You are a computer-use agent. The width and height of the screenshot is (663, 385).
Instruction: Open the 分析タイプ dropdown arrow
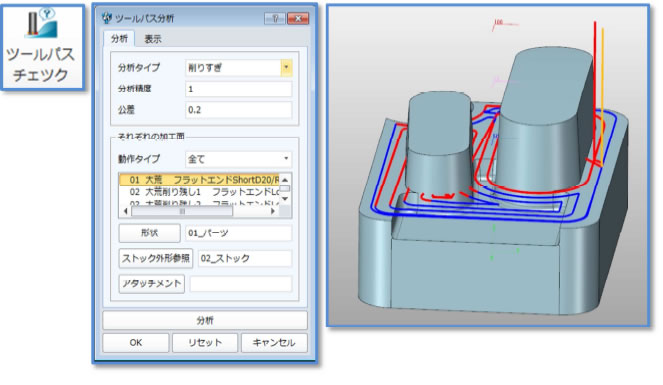(x=286, y=68)
